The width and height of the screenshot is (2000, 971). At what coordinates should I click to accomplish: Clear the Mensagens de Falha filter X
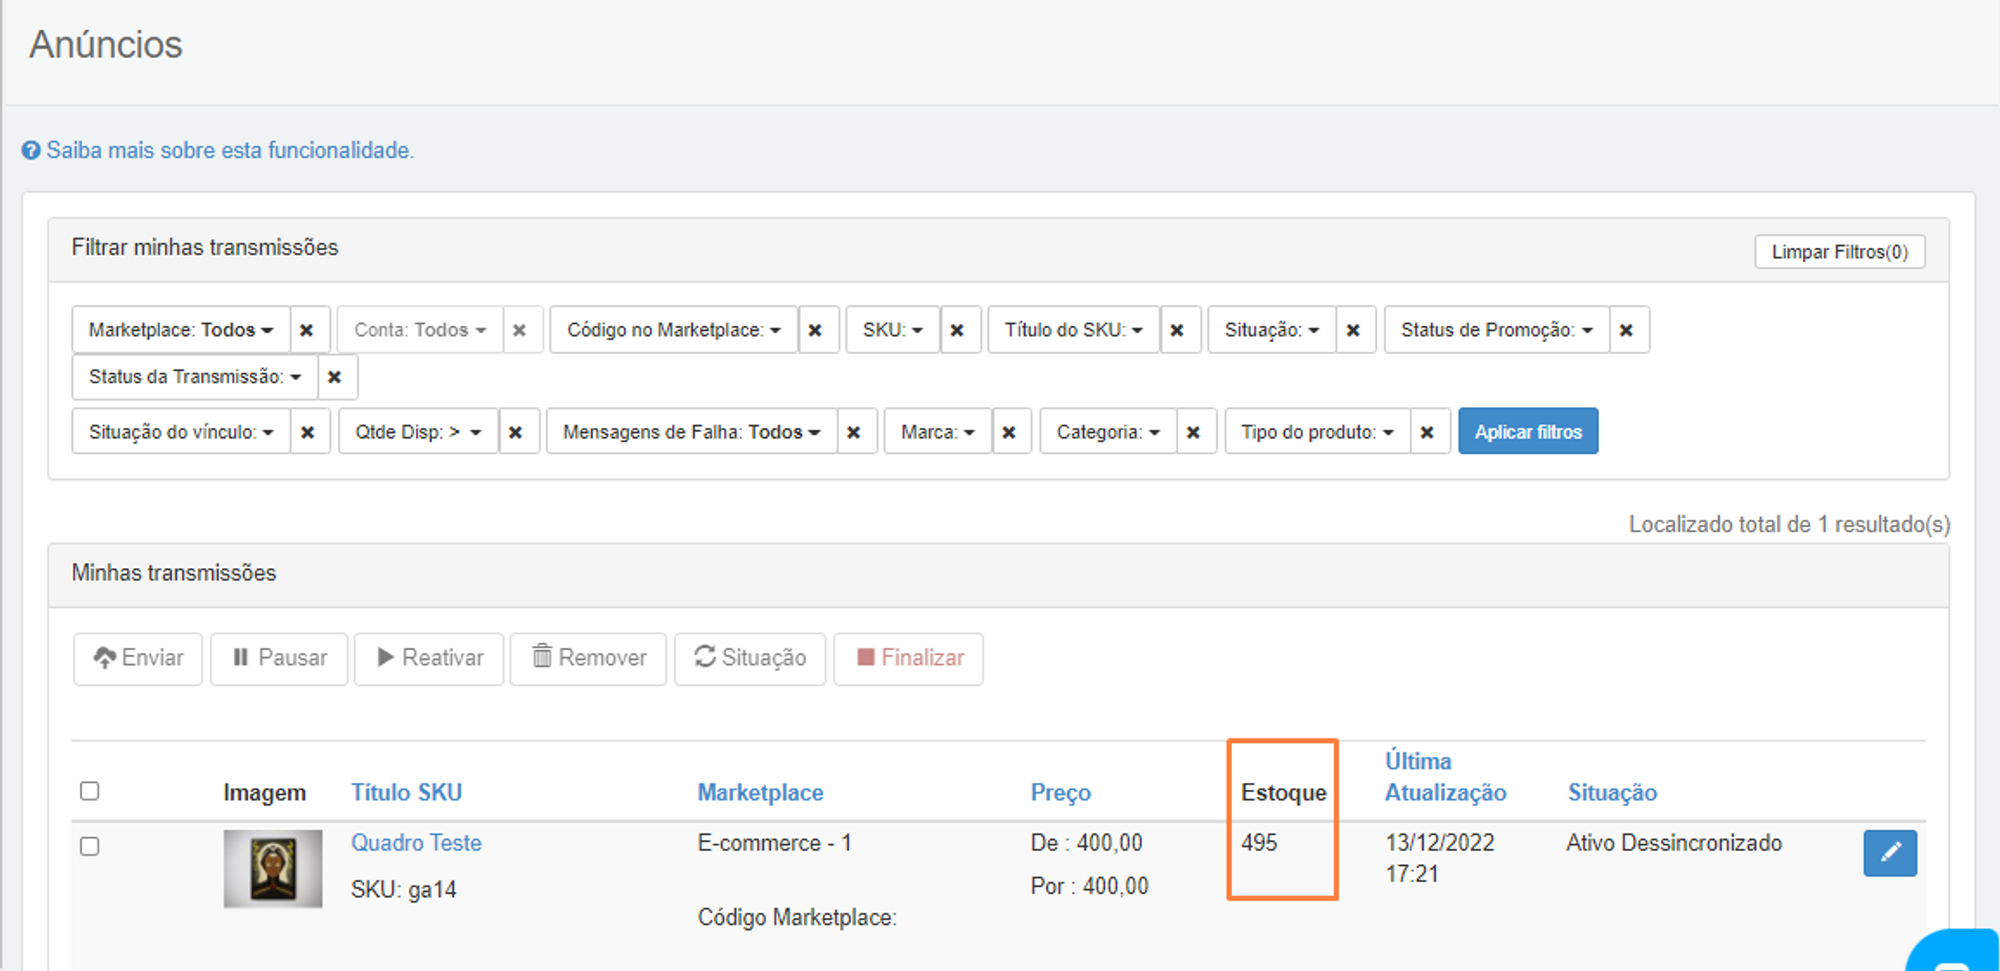tap(854, 432)
